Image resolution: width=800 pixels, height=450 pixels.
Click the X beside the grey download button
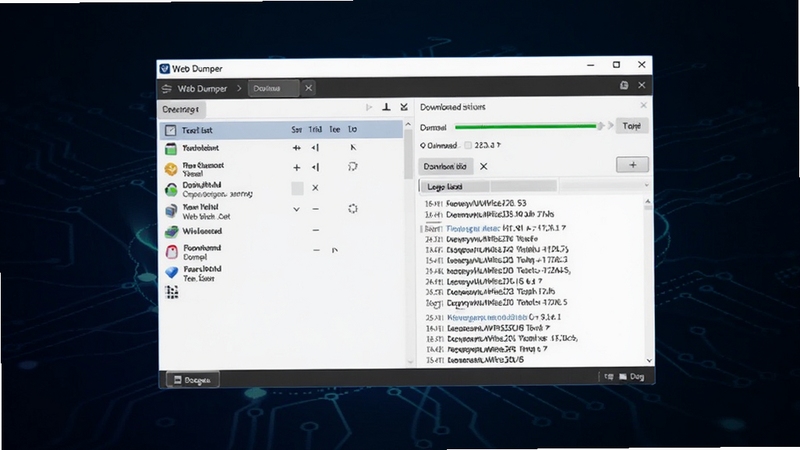pos(484,166)
